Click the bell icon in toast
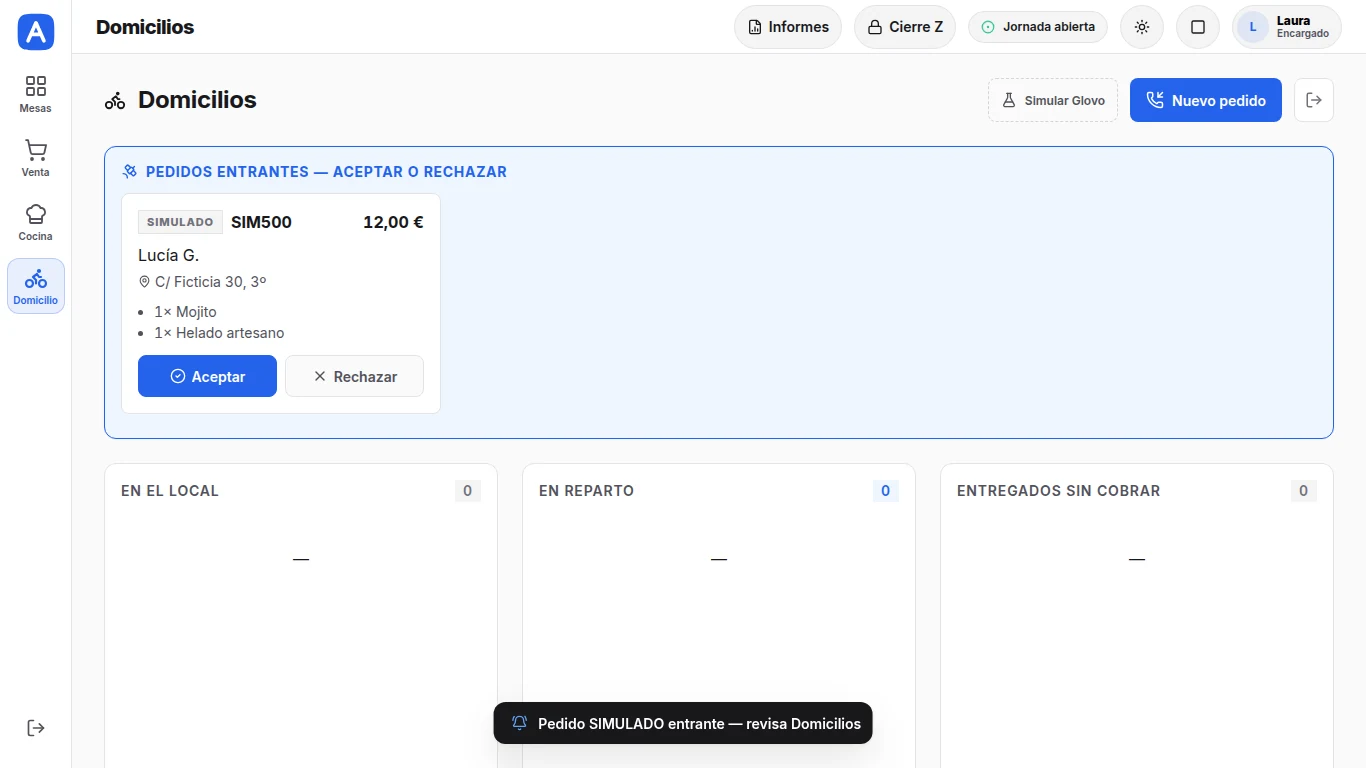The width and height of the screenshot is (1366, 768). (x=519, y=723)
